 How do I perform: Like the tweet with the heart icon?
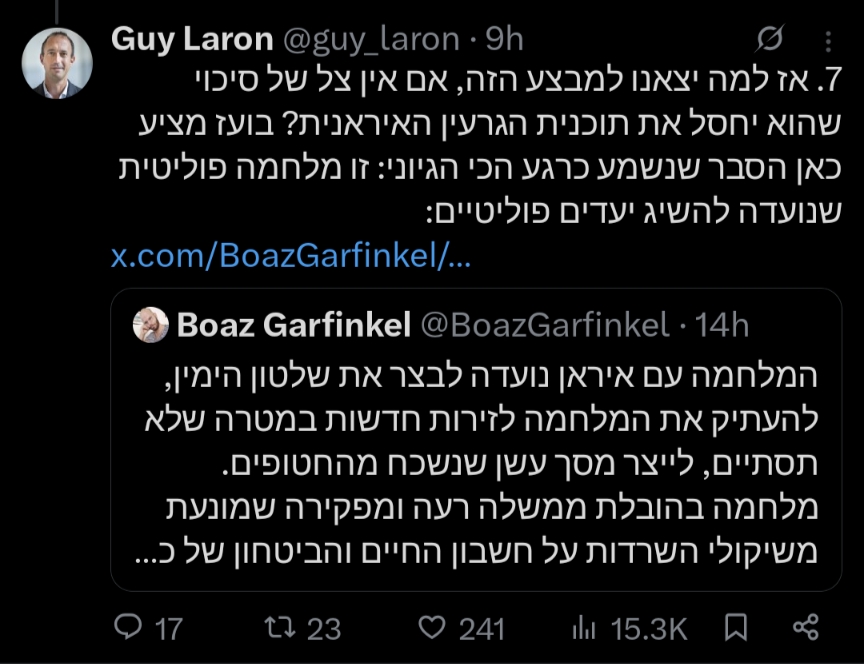point(431,627)
